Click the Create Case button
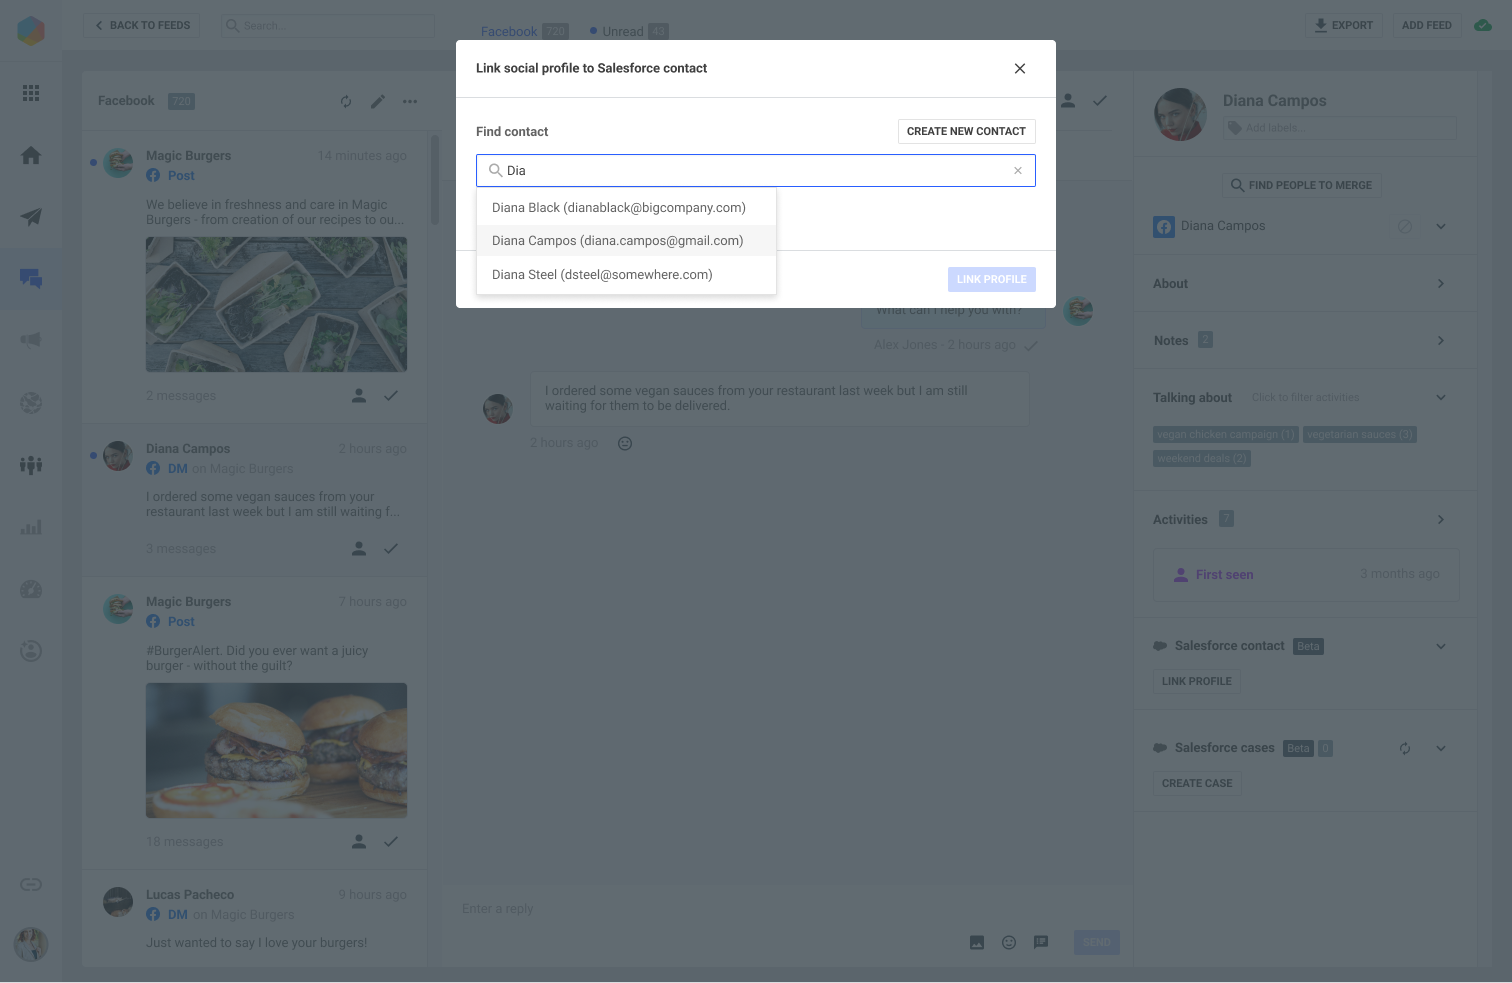Screen dimensions: 1512x983 coord(1197,784)
